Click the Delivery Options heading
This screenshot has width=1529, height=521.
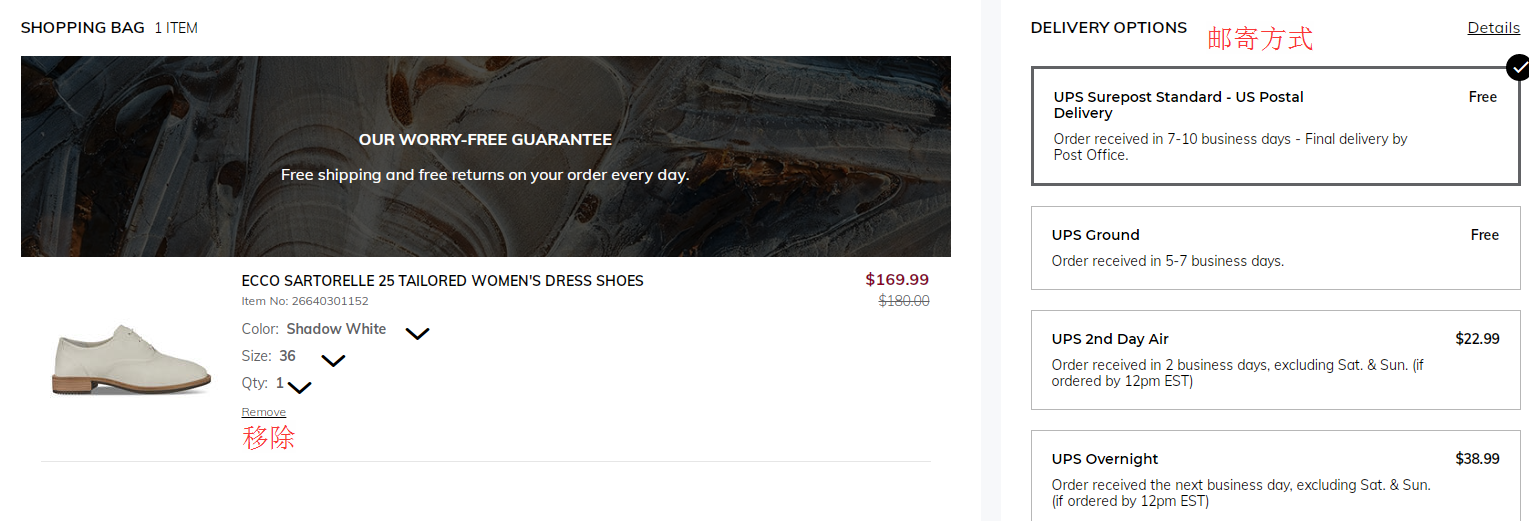pyautogui.click(x=1108, y=28)
